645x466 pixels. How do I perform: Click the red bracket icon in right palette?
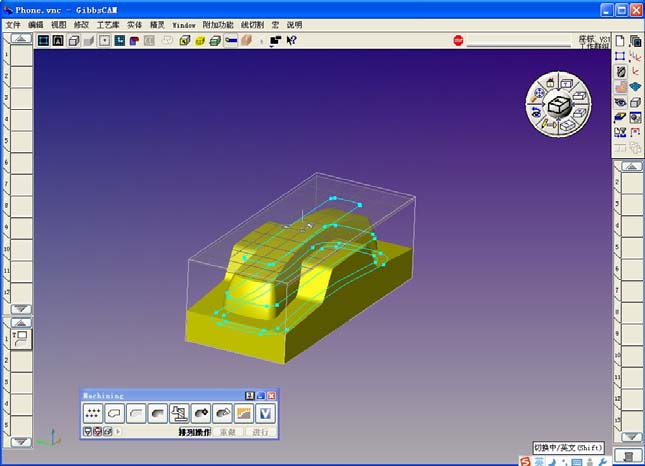click(636, 132)
